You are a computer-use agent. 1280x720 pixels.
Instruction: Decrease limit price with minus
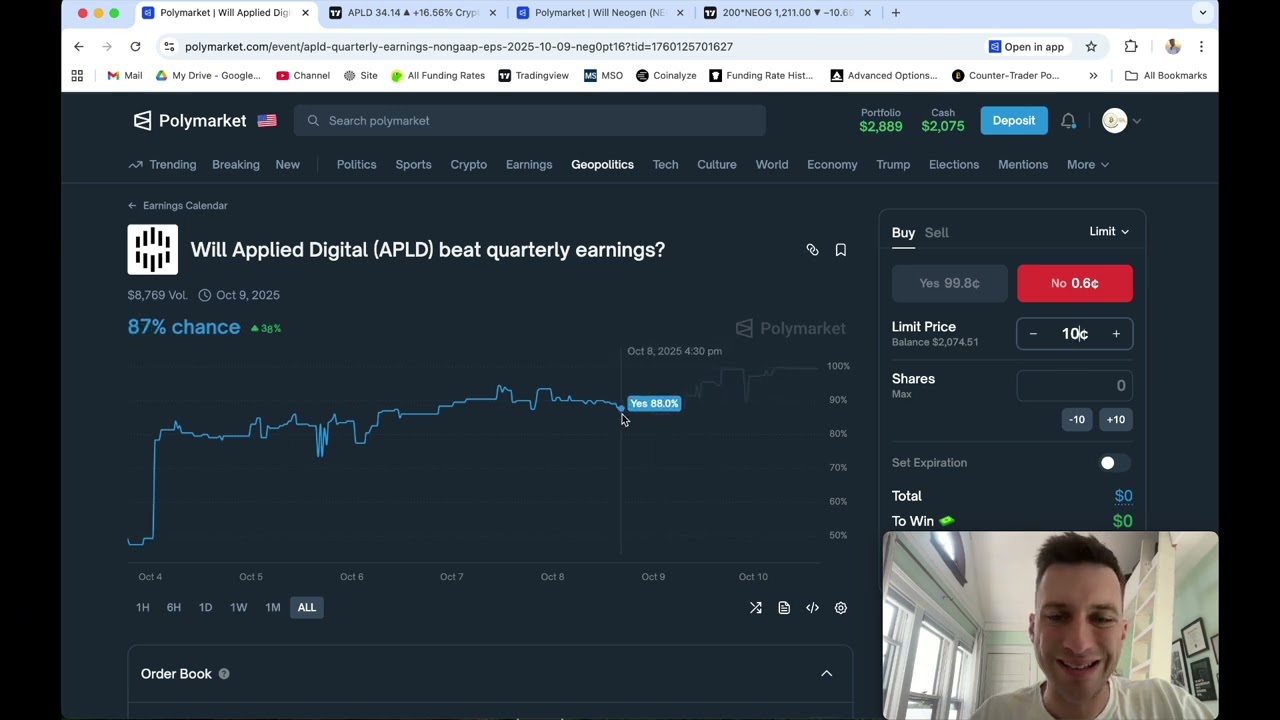(x=1033, y=334)
